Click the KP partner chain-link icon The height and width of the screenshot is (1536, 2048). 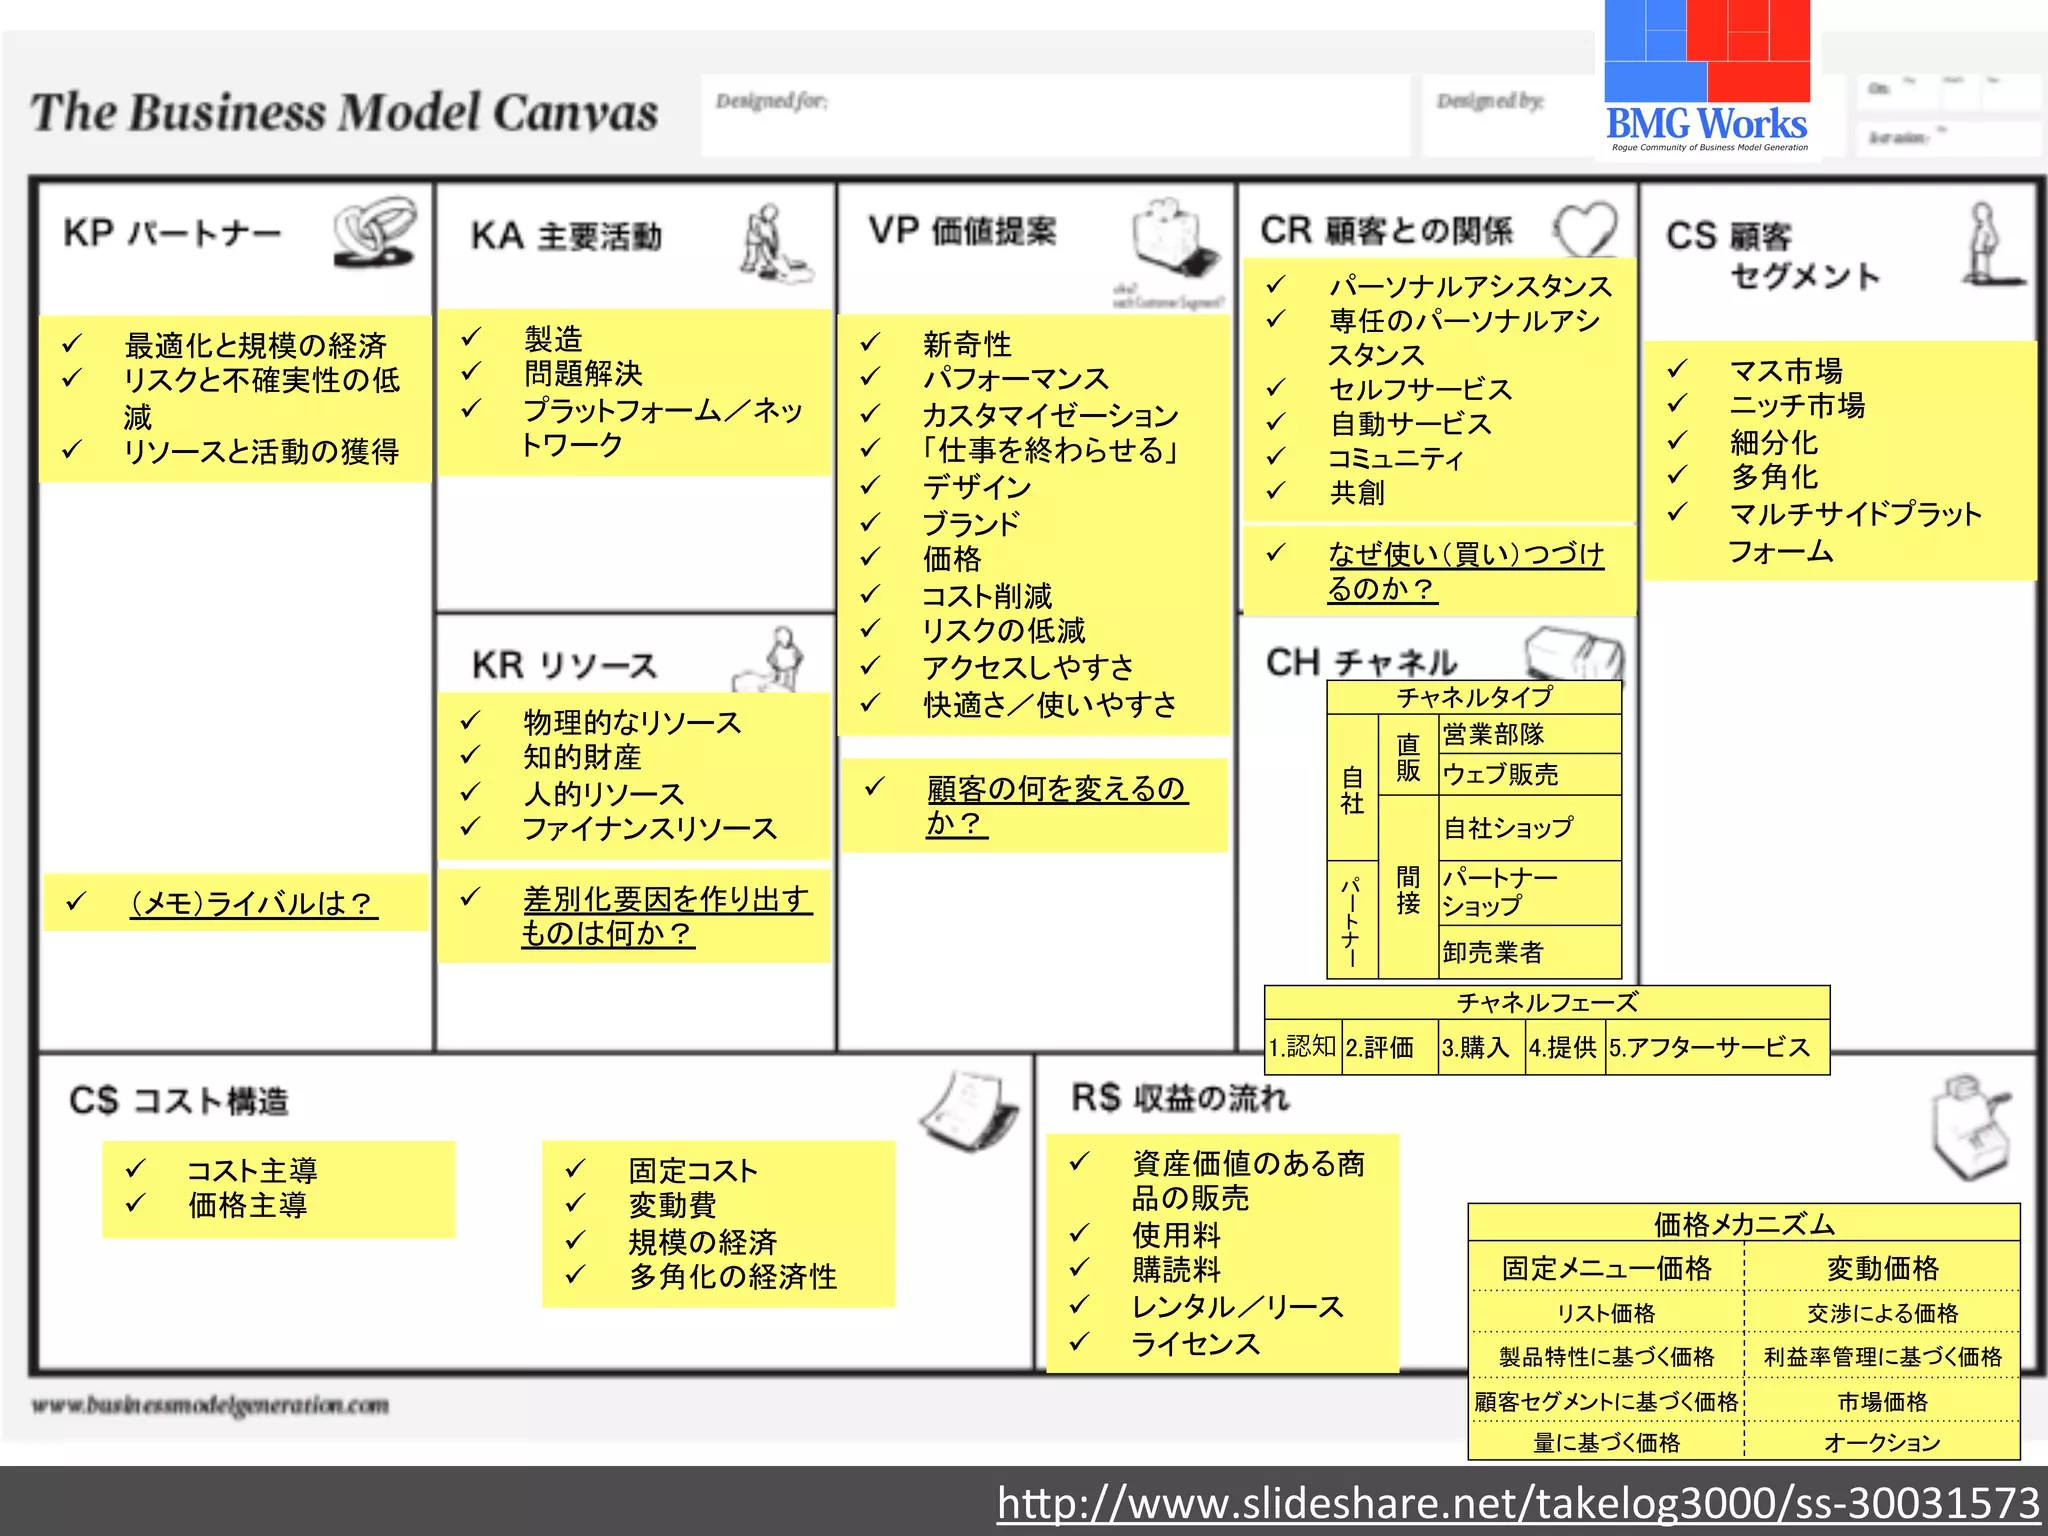[375, 232]
